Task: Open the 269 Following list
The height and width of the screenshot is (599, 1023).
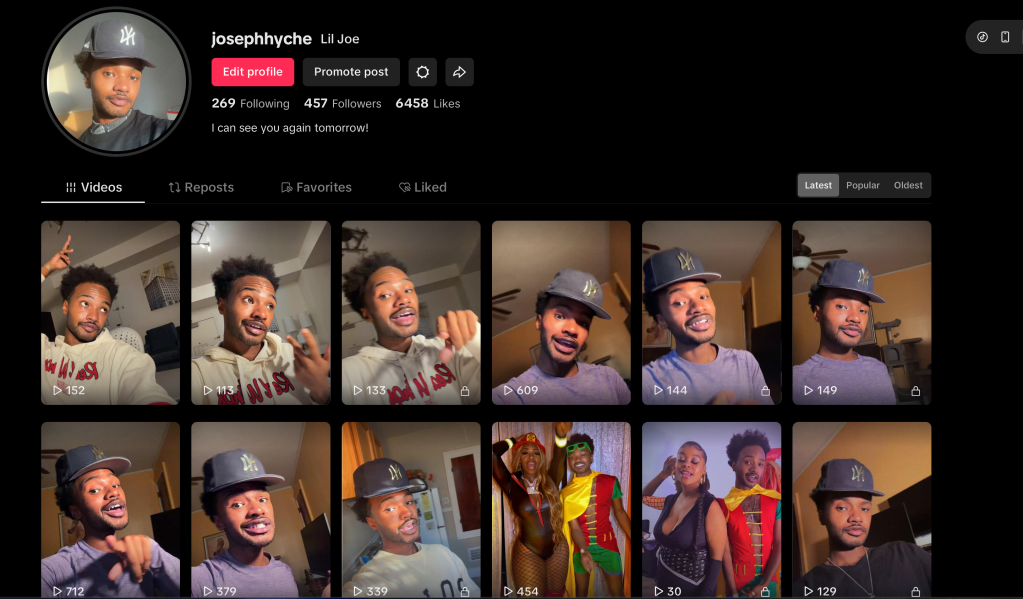Action: 251,103
